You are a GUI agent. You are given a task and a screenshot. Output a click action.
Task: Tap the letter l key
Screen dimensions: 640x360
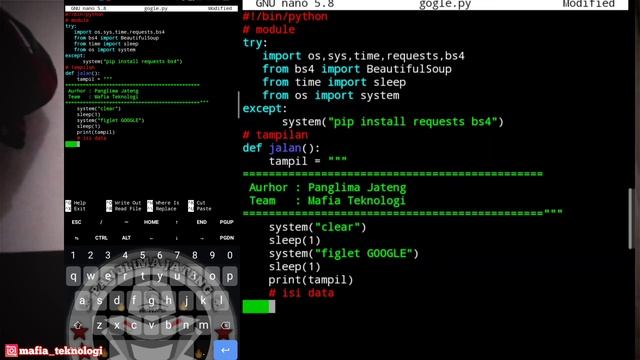pos(221,301)
